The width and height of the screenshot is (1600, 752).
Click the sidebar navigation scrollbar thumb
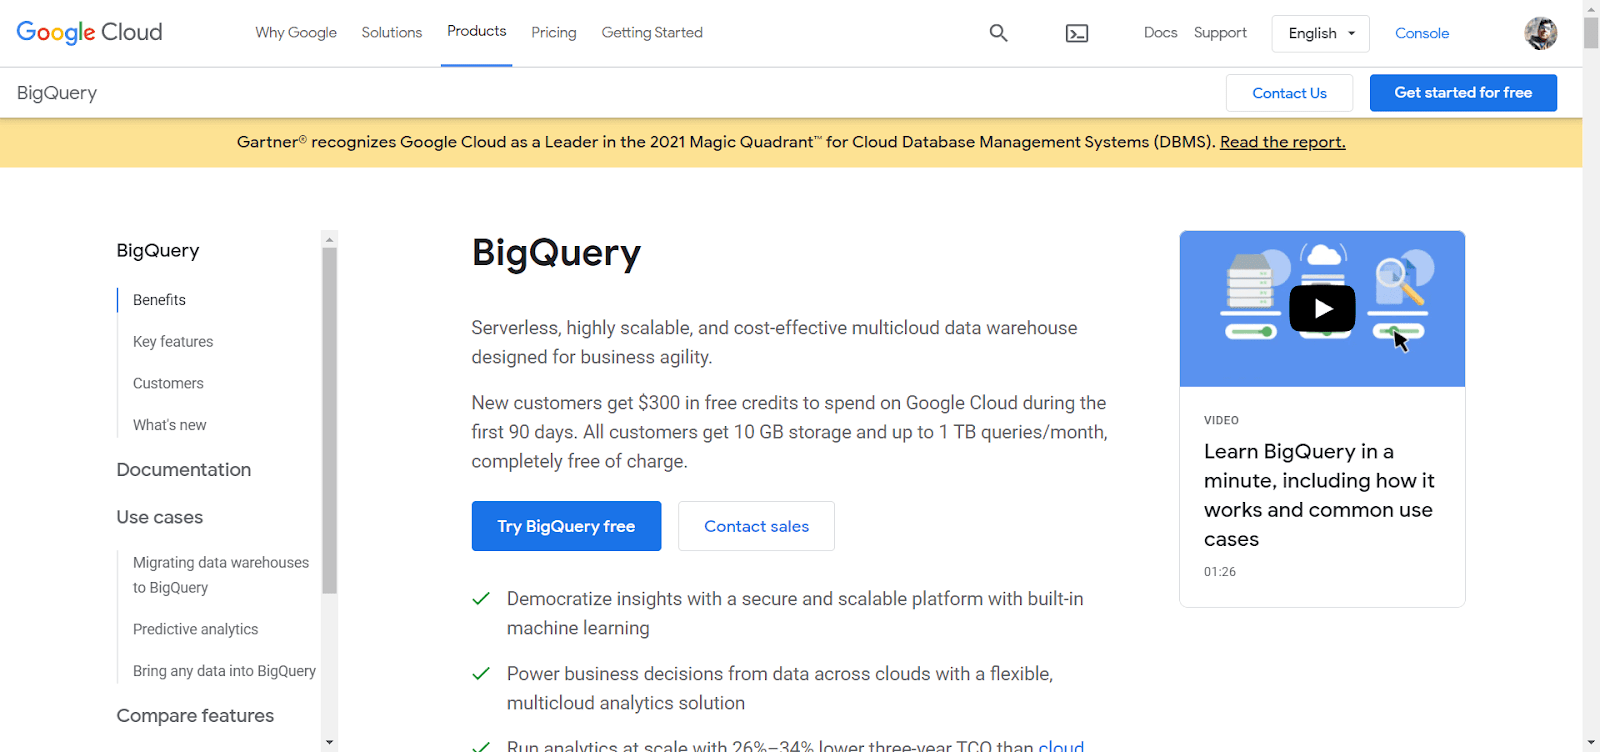(330, 420)
